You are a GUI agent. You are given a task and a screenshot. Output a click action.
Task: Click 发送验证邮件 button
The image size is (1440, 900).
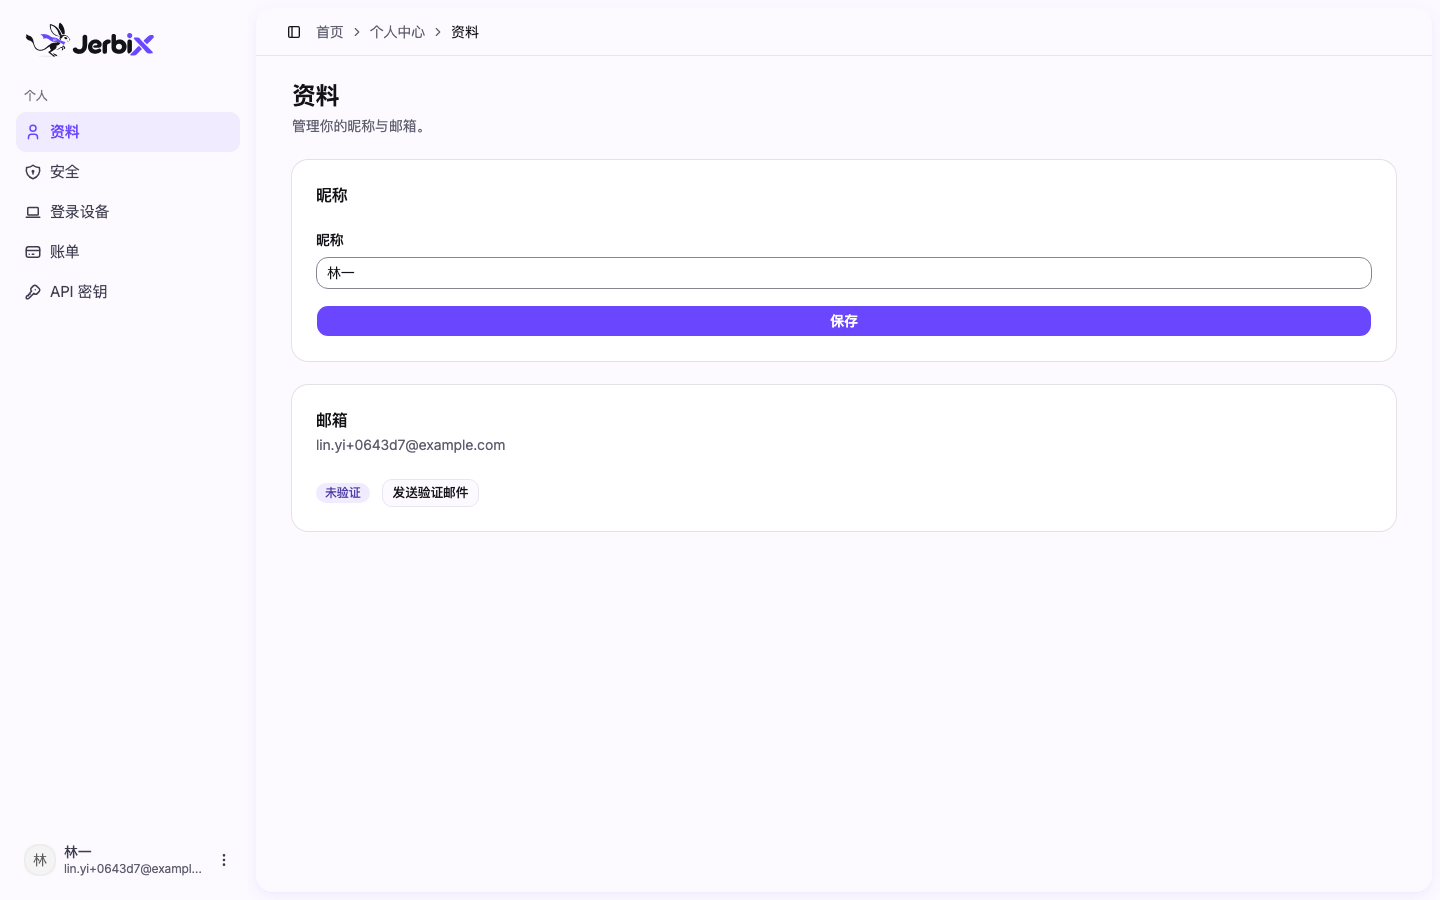[x=430, y=493]
